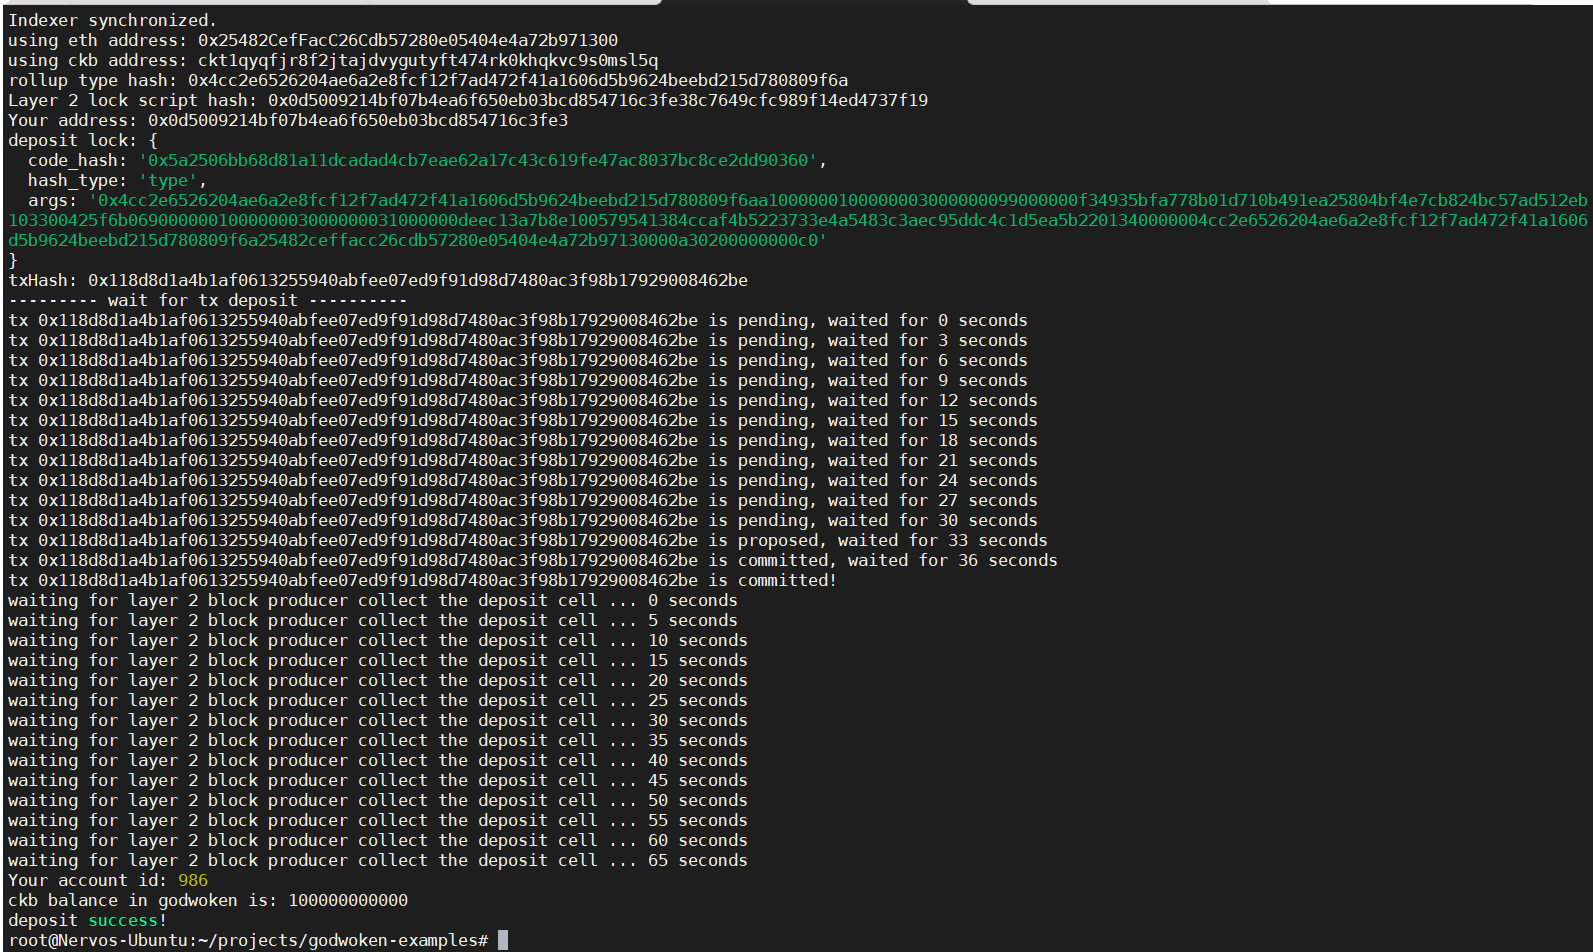Click the rollup type hash value
The height and width of the screenshot is (952, 1593).
(518, 80)
